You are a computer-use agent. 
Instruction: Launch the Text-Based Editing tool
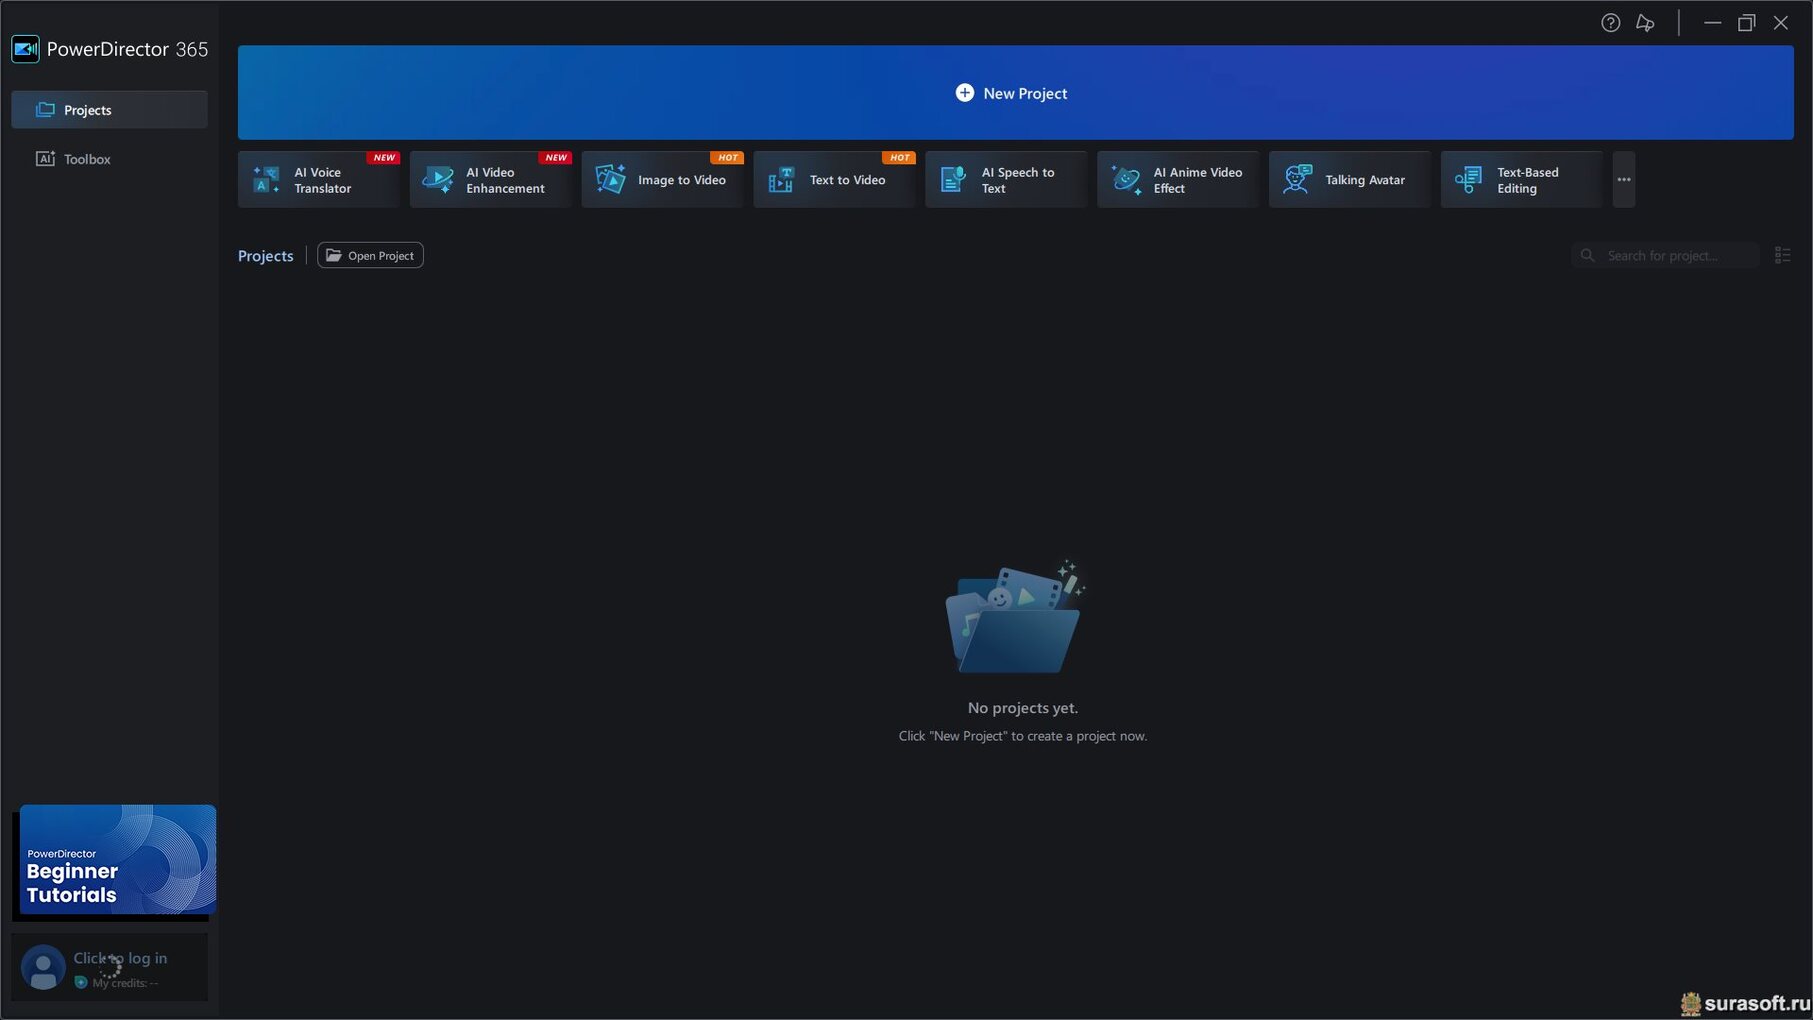tap(1522, 180)
